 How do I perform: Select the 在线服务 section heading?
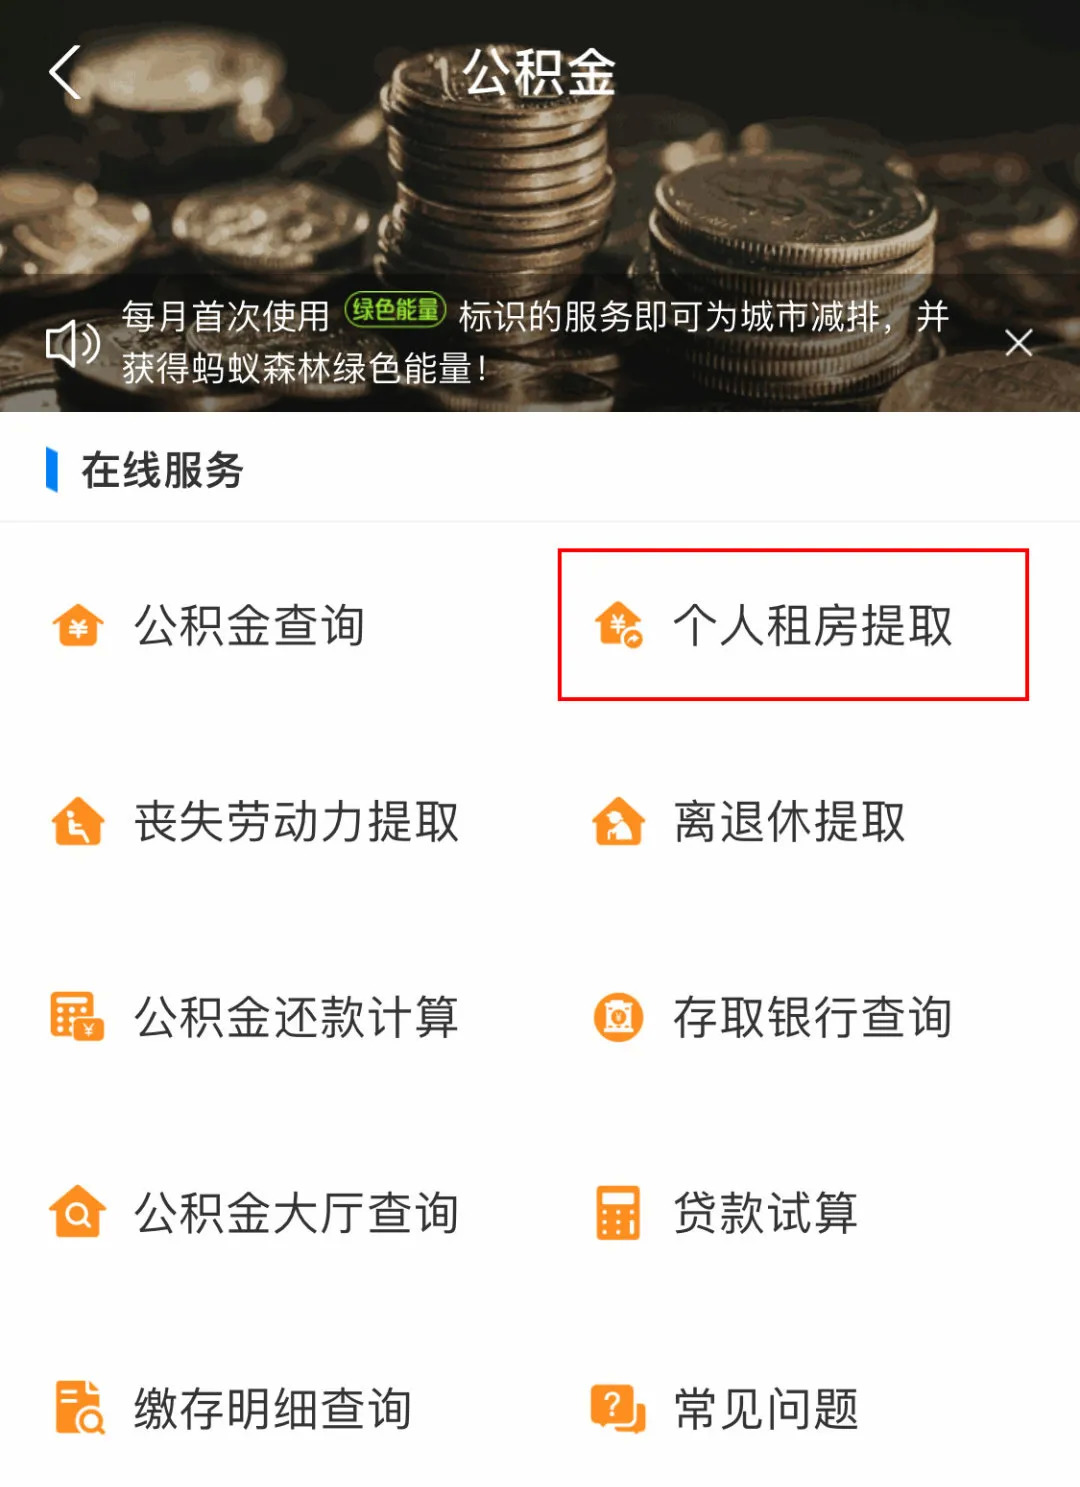163,470
